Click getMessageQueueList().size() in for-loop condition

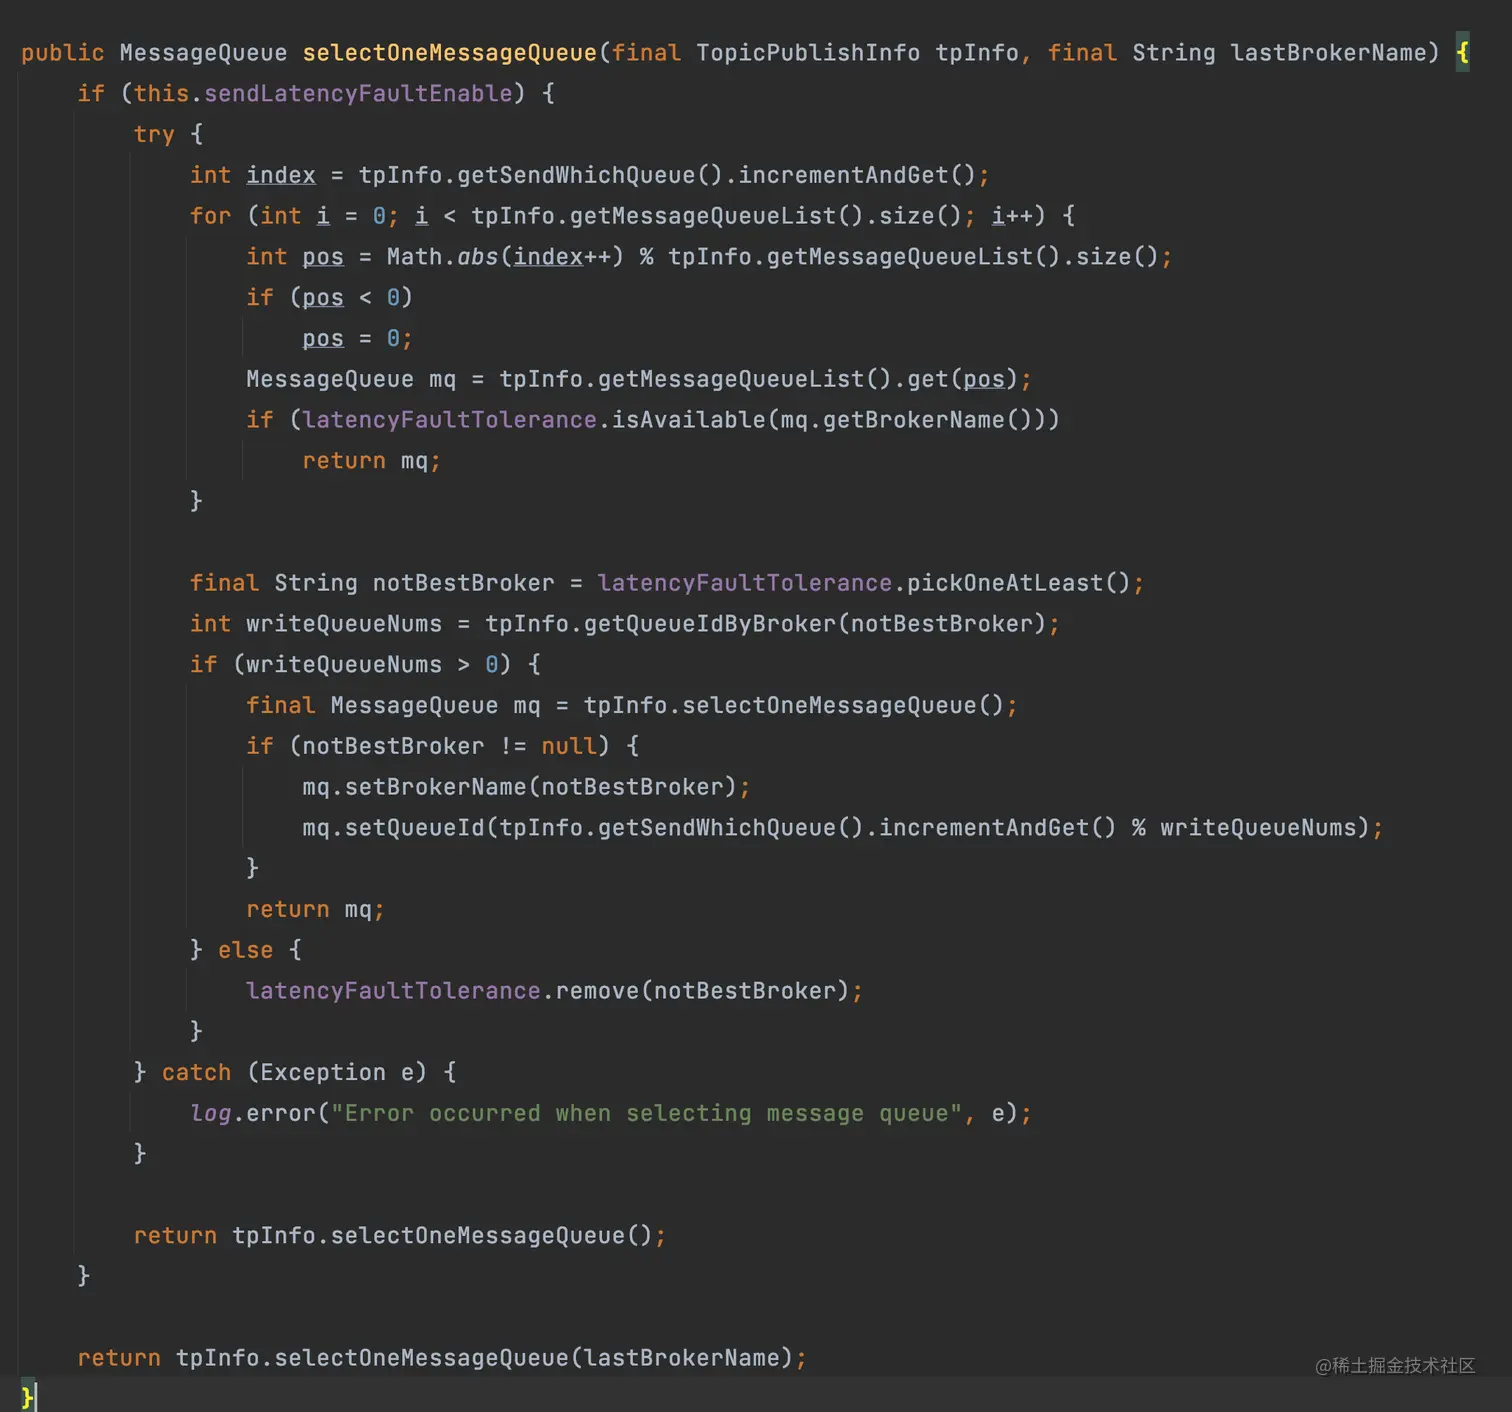[766, 216]
